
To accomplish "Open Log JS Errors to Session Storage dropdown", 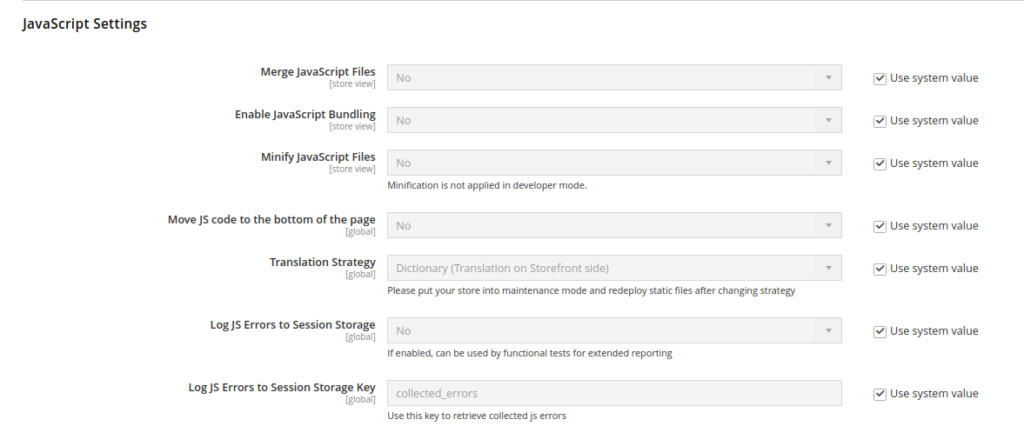I will [x=614, y=331].
